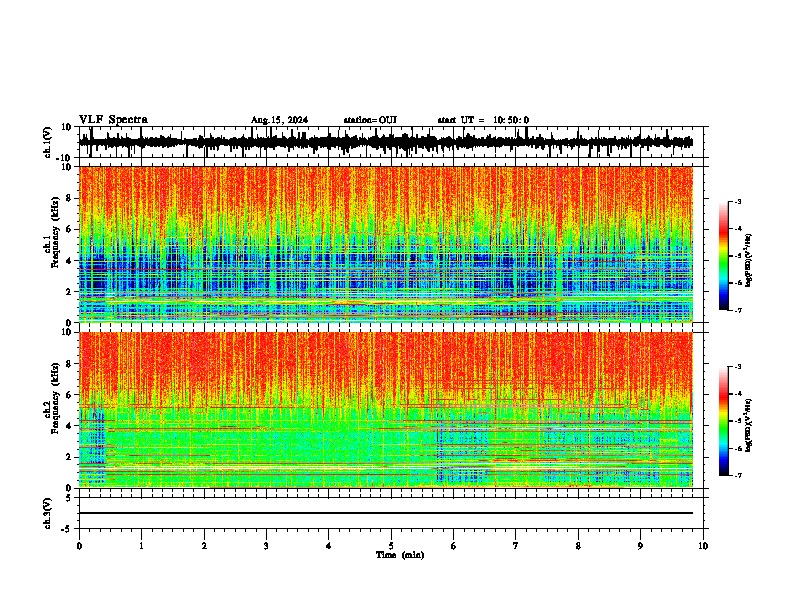Screen dimensions: 792x612
Task: Click the "ch.3(V)" axis label
Action: click(48, 514)
